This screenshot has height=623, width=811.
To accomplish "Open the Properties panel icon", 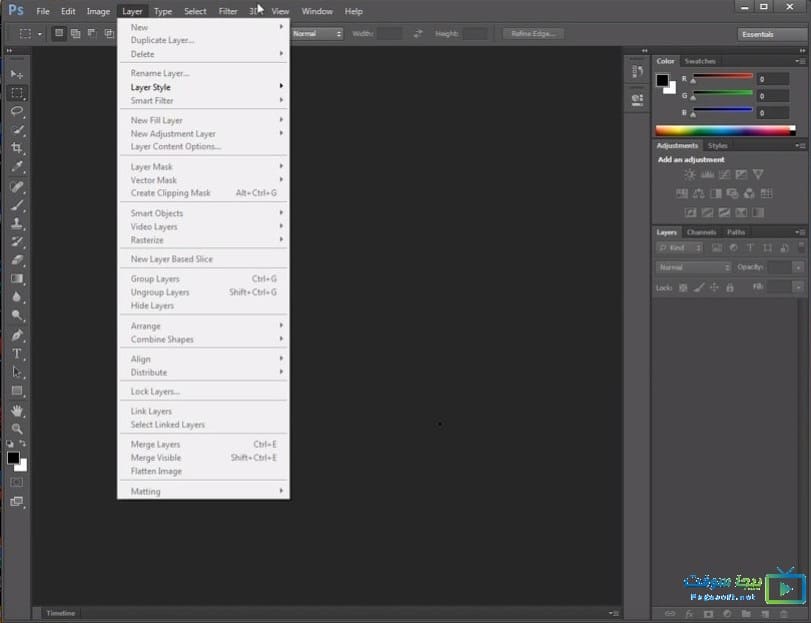I will coord(637,99).
